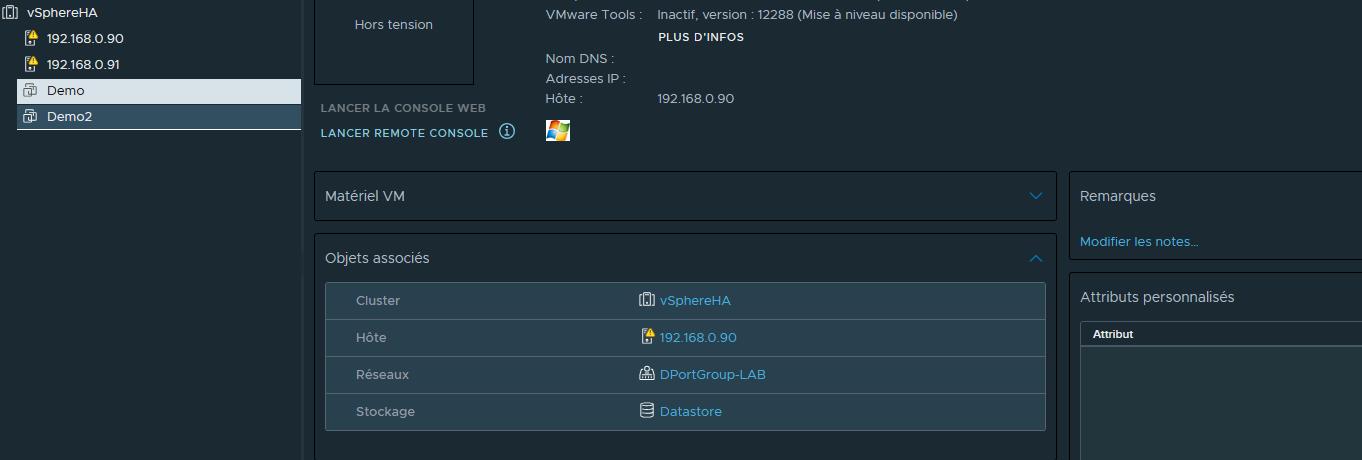Screen dimensions: 1362x460
Task: Click the Stockage row label
Action: 385,411
